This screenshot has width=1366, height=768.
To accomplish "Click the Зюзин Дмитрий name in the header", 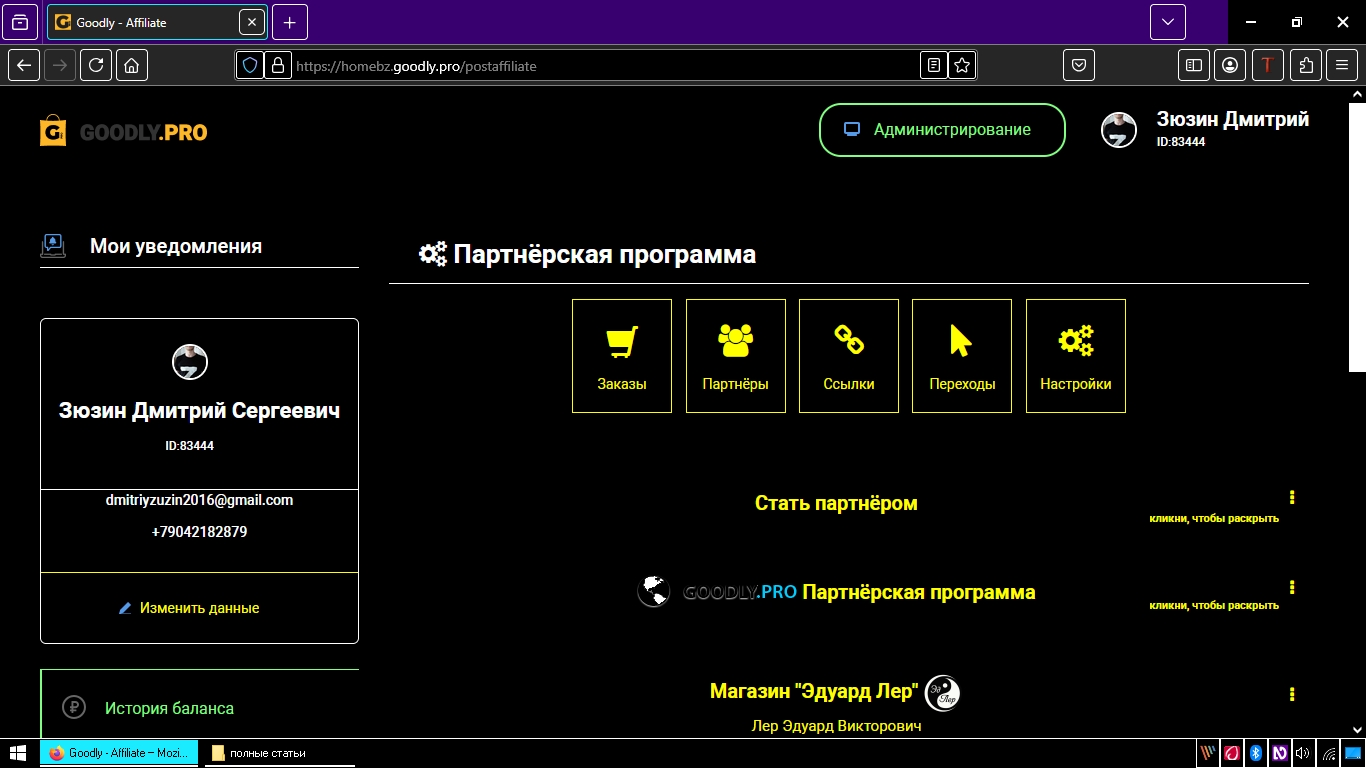I will pyautogui.click(x=1233, y=119).
